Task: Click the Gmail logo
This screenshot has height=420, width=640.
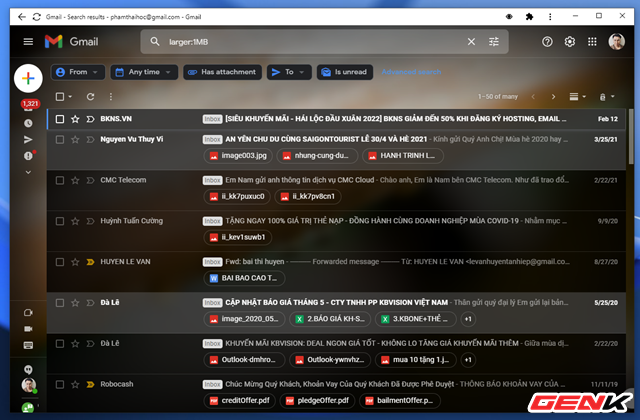Action: [x=71, y=42]
